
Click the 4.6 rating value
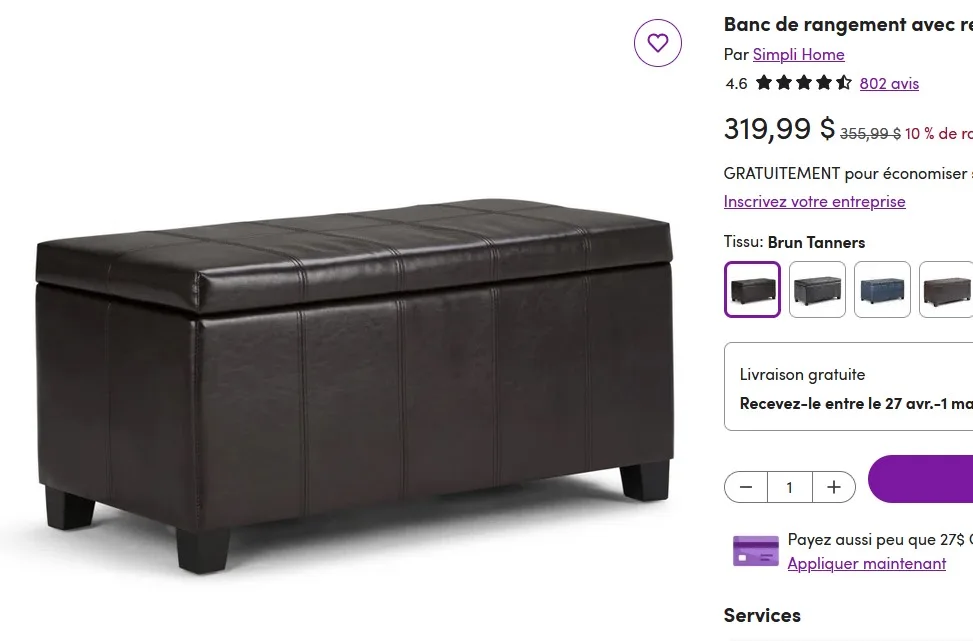tap(736, 83)
